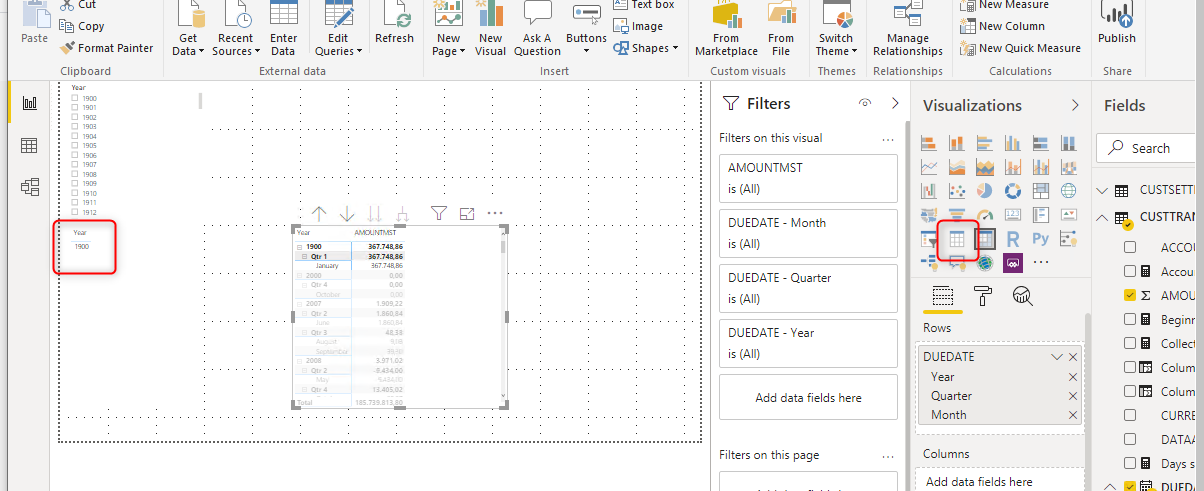Click the drill up arrow on matrix
The width and height of the screenshot is (1204, 491).
(319, 213)
